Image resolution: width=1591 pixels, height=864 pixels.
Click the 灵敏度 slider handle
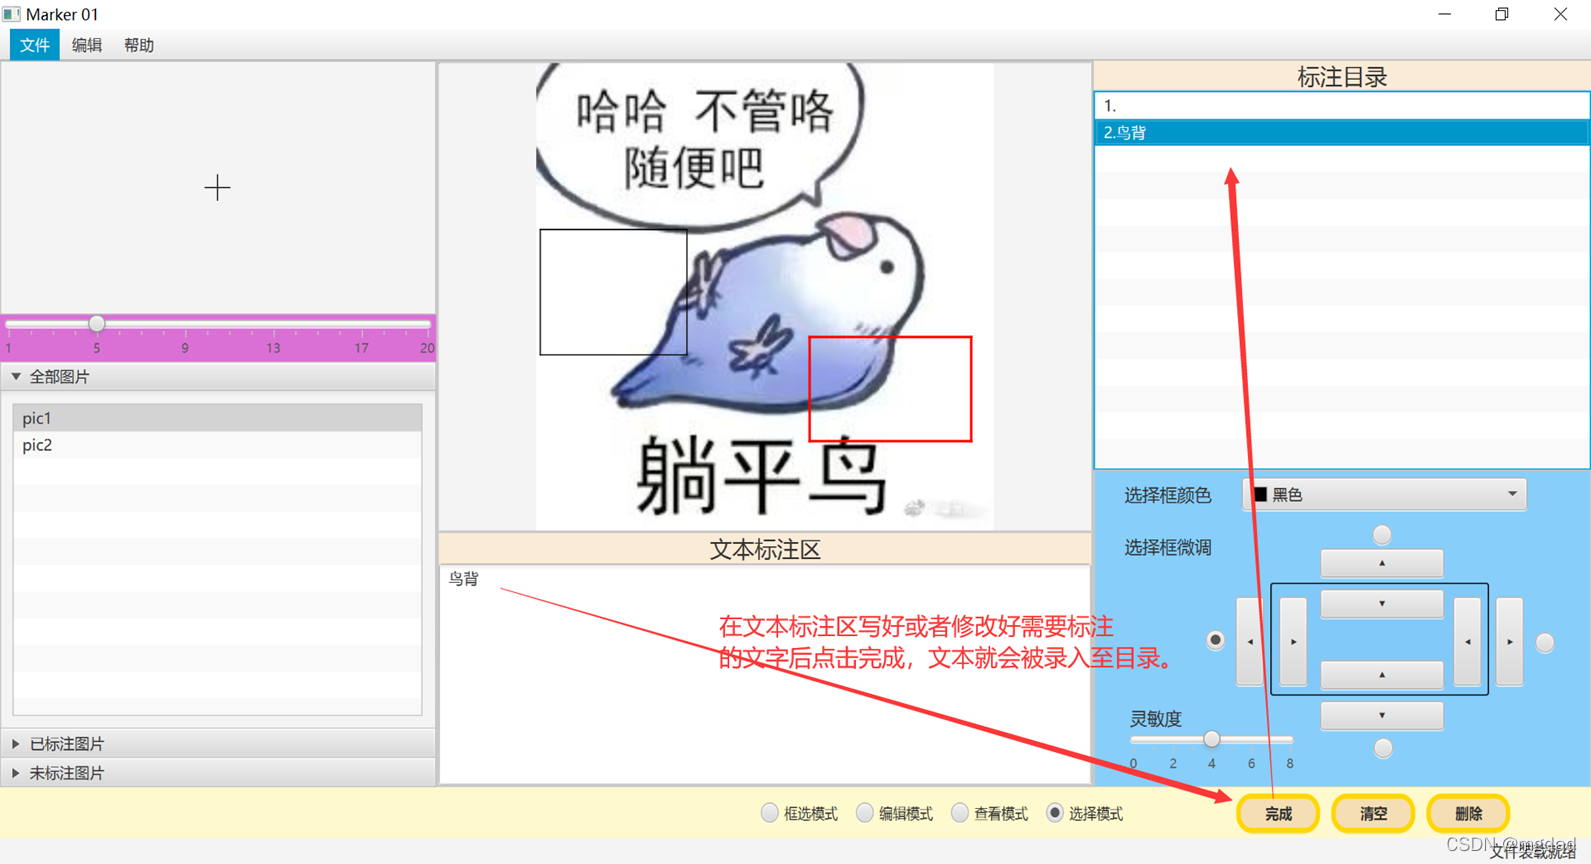tap(1211, 739)
